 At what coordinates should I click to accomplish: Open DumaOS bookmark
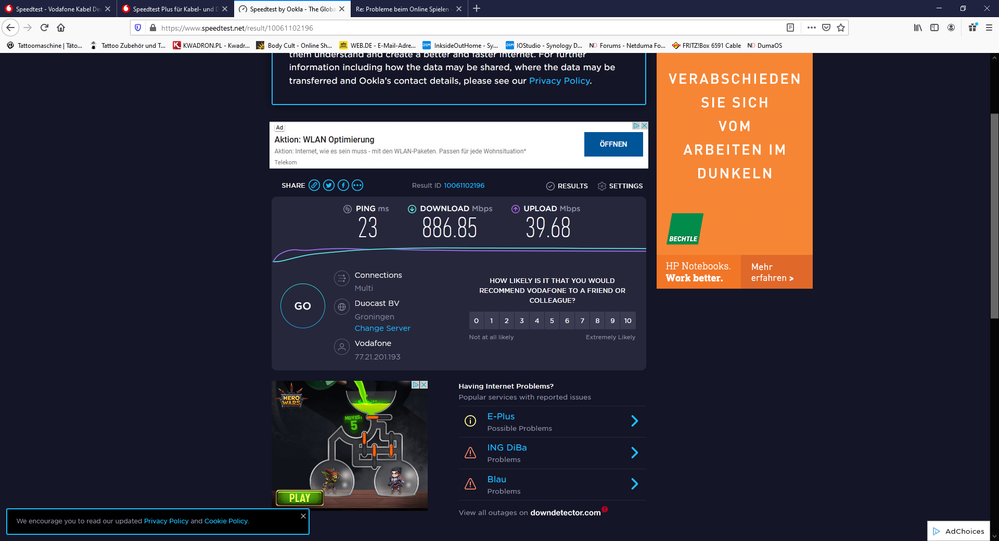click(764, 45)
